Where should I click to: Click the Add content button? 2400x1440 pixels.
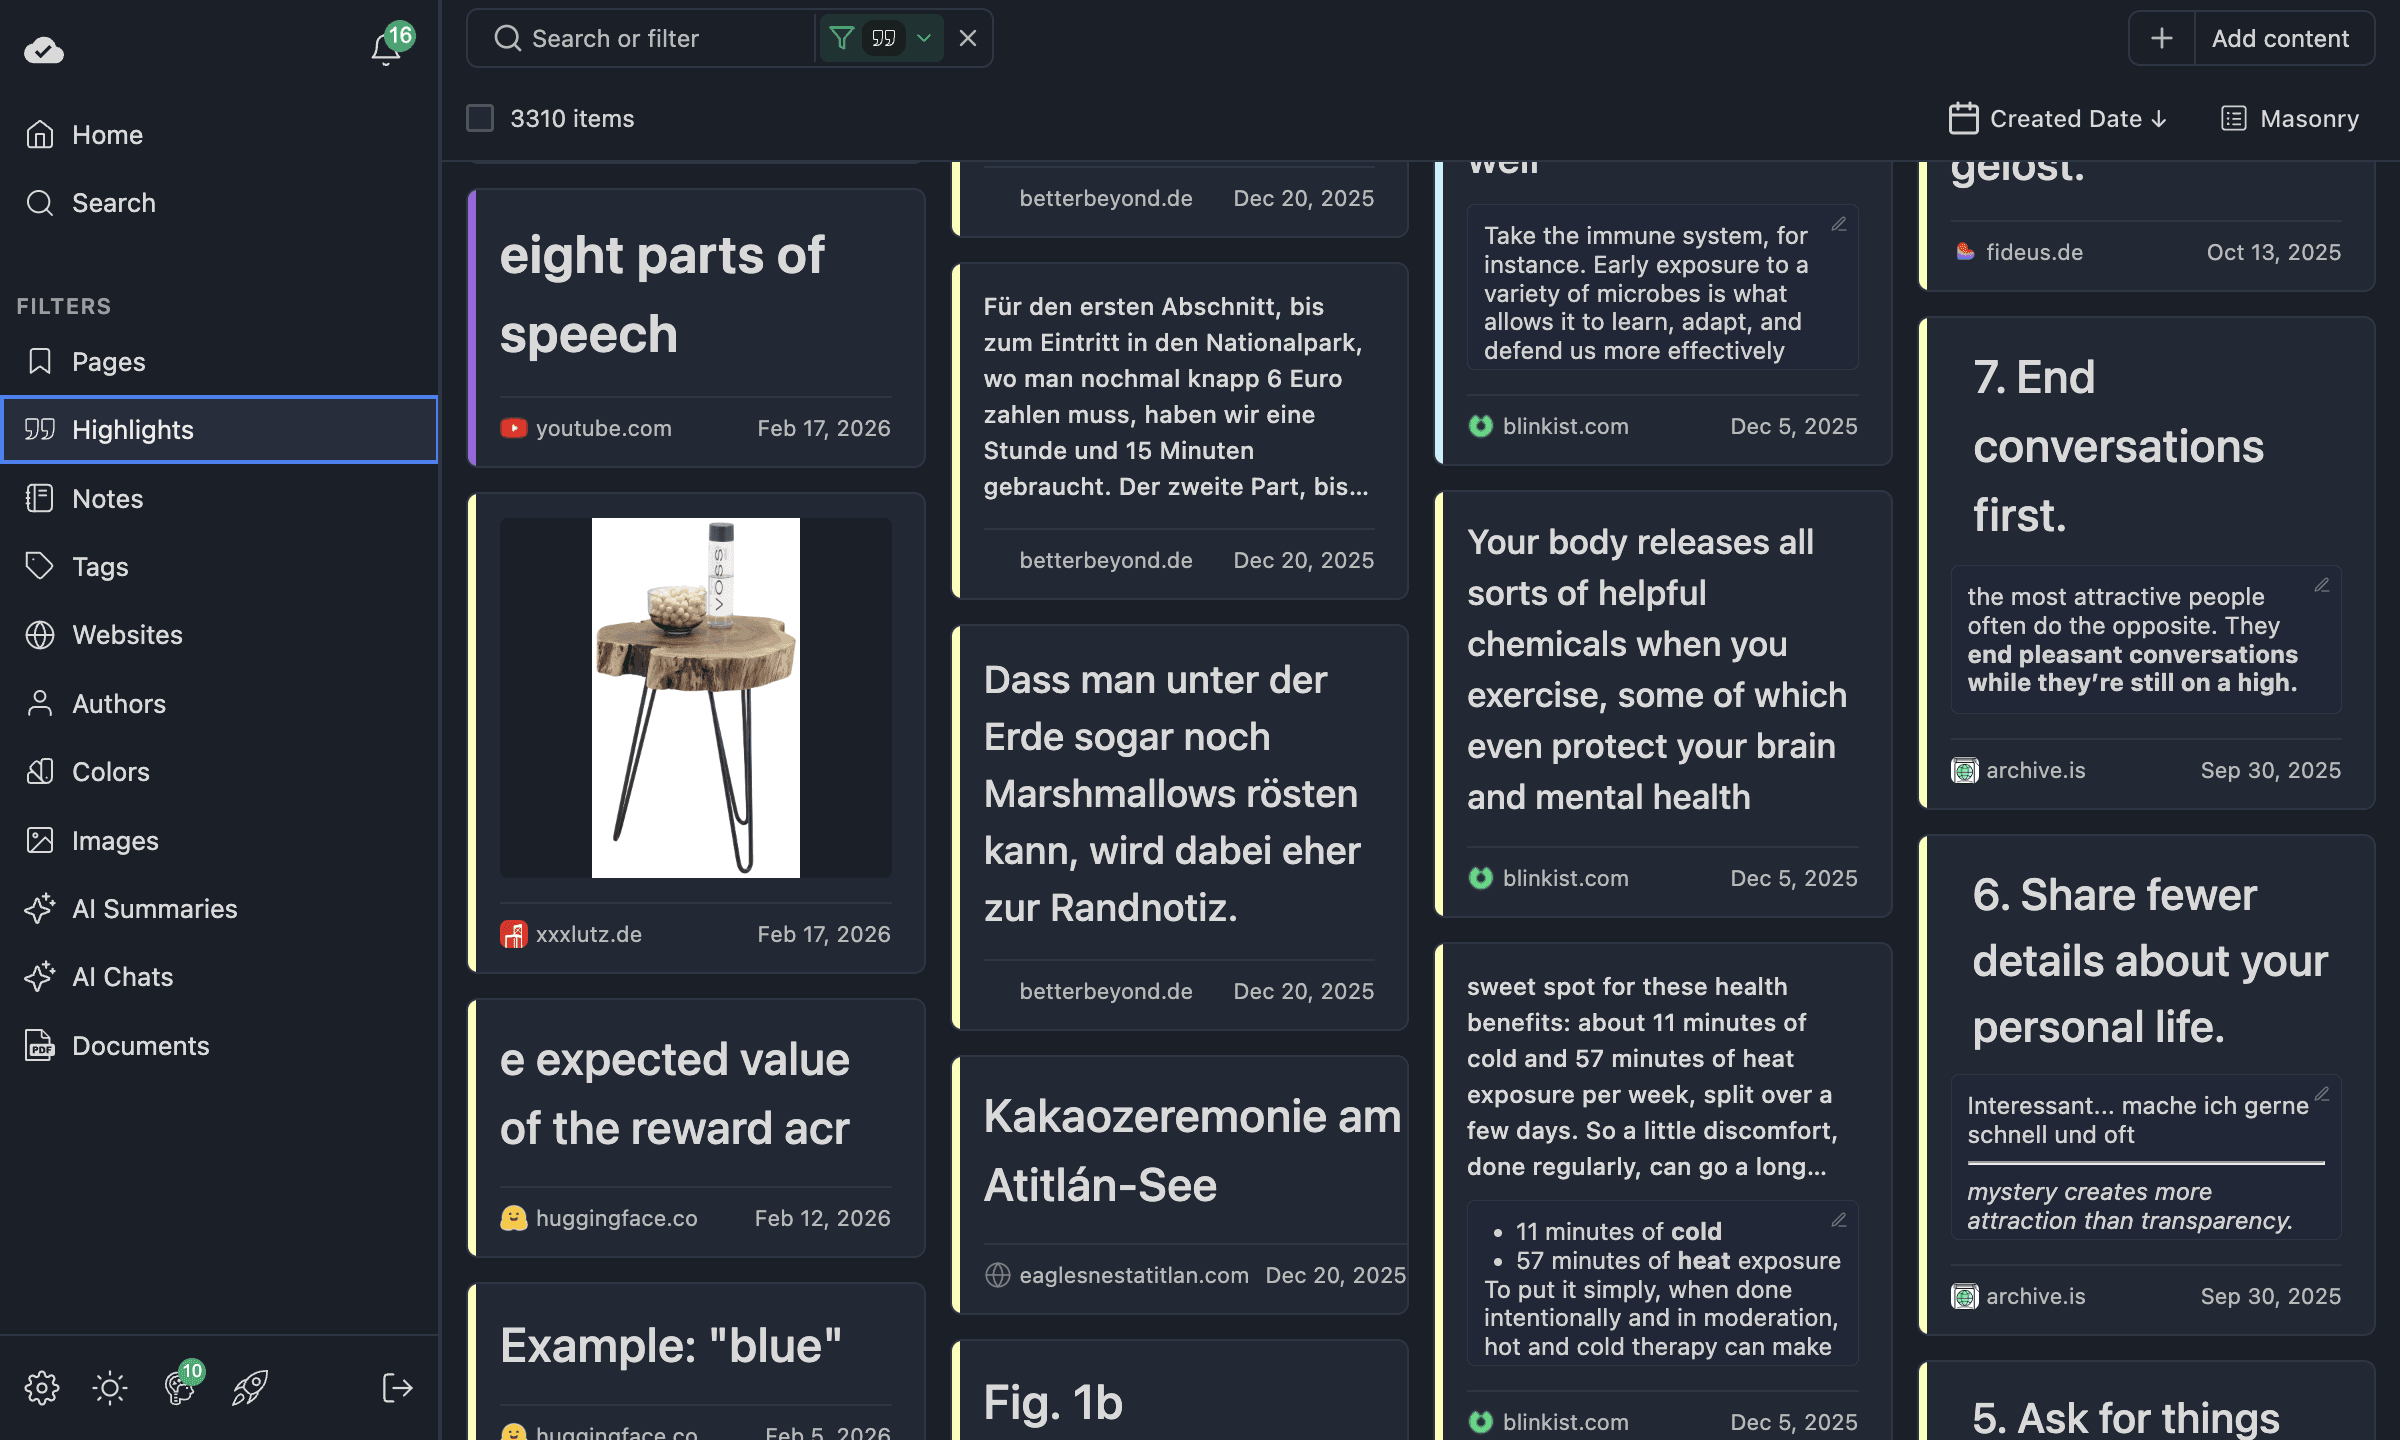coord(2281,38)
